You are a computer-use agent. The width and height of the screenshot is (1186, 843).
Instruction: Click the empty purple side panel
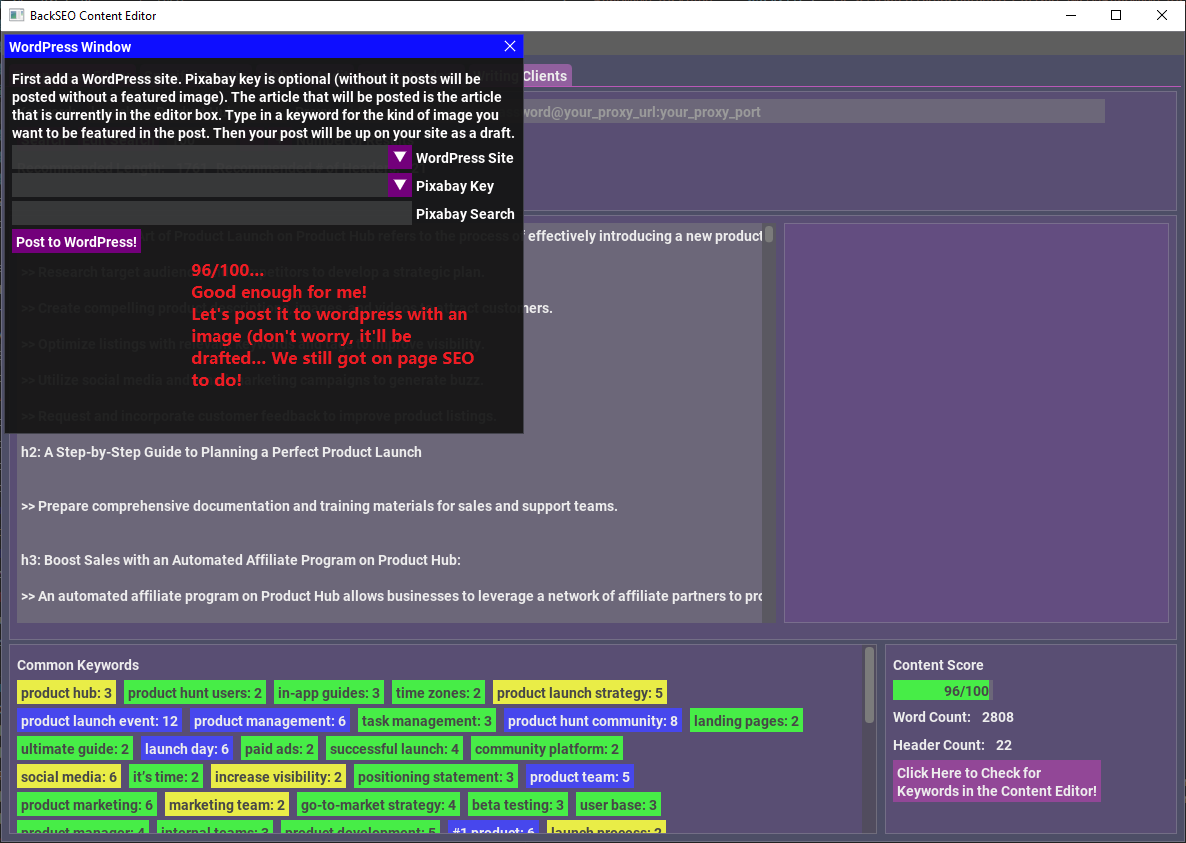(976, 423)
